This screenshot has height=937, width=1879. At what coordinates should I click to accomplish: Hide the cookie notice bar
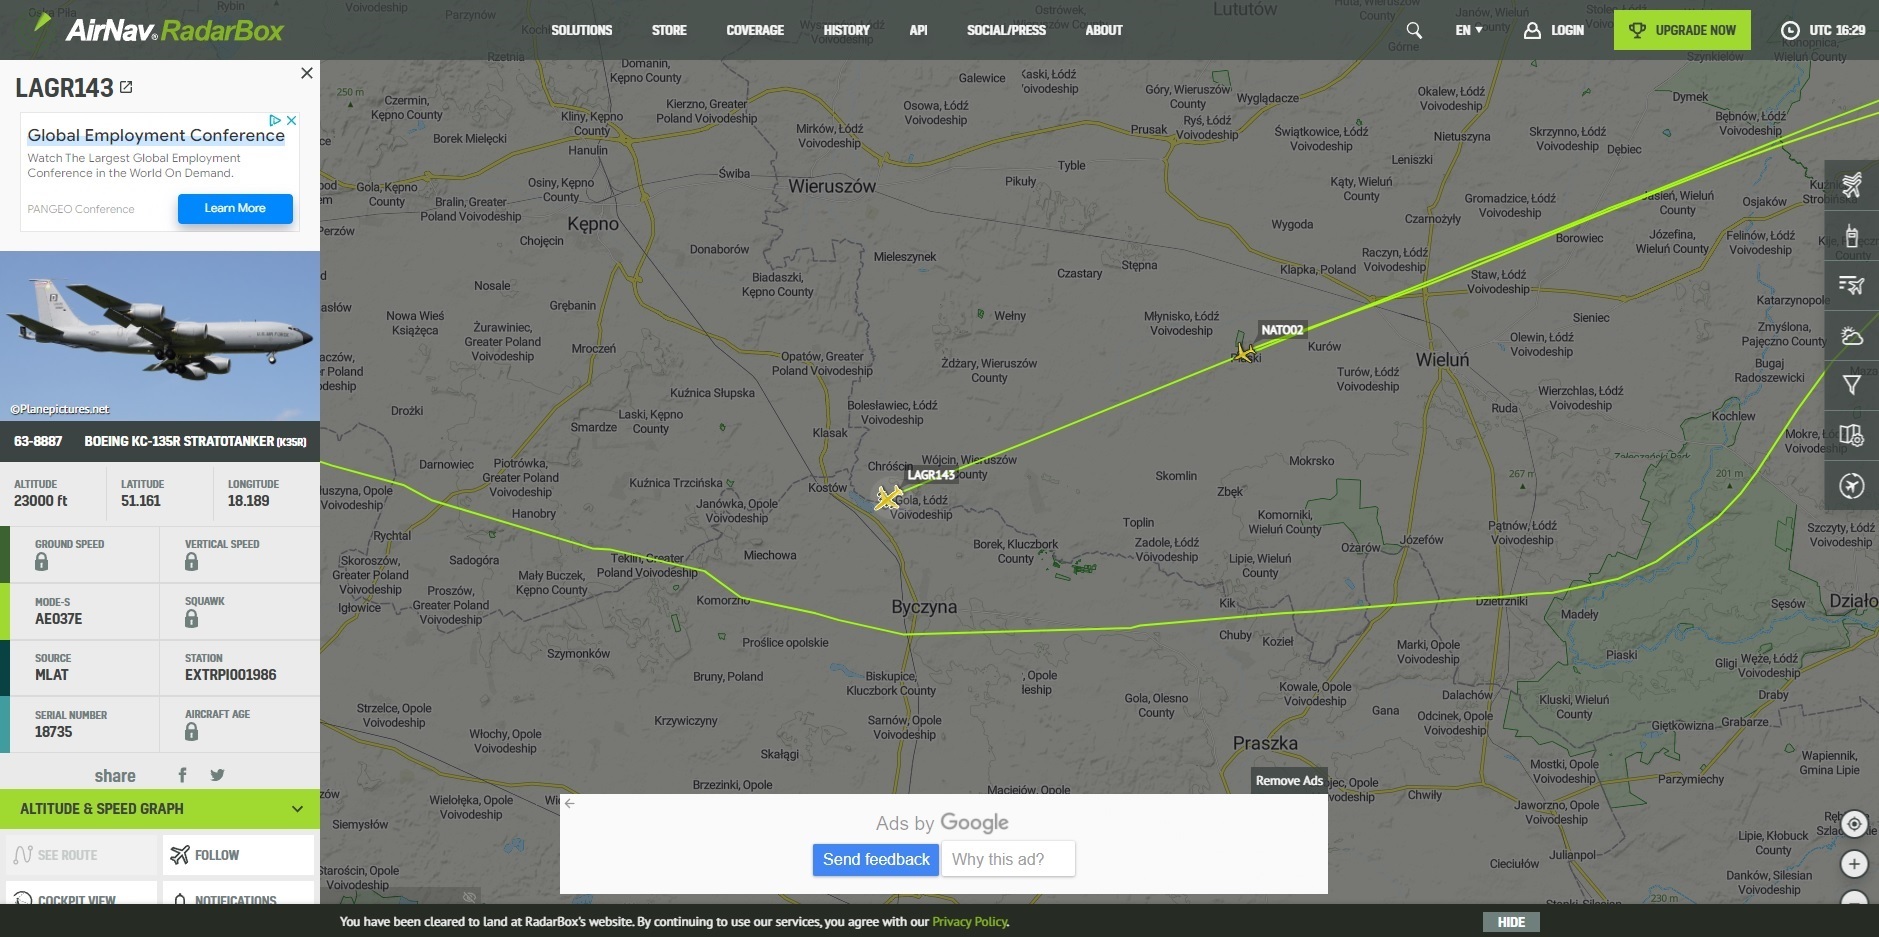point(1511,922)
